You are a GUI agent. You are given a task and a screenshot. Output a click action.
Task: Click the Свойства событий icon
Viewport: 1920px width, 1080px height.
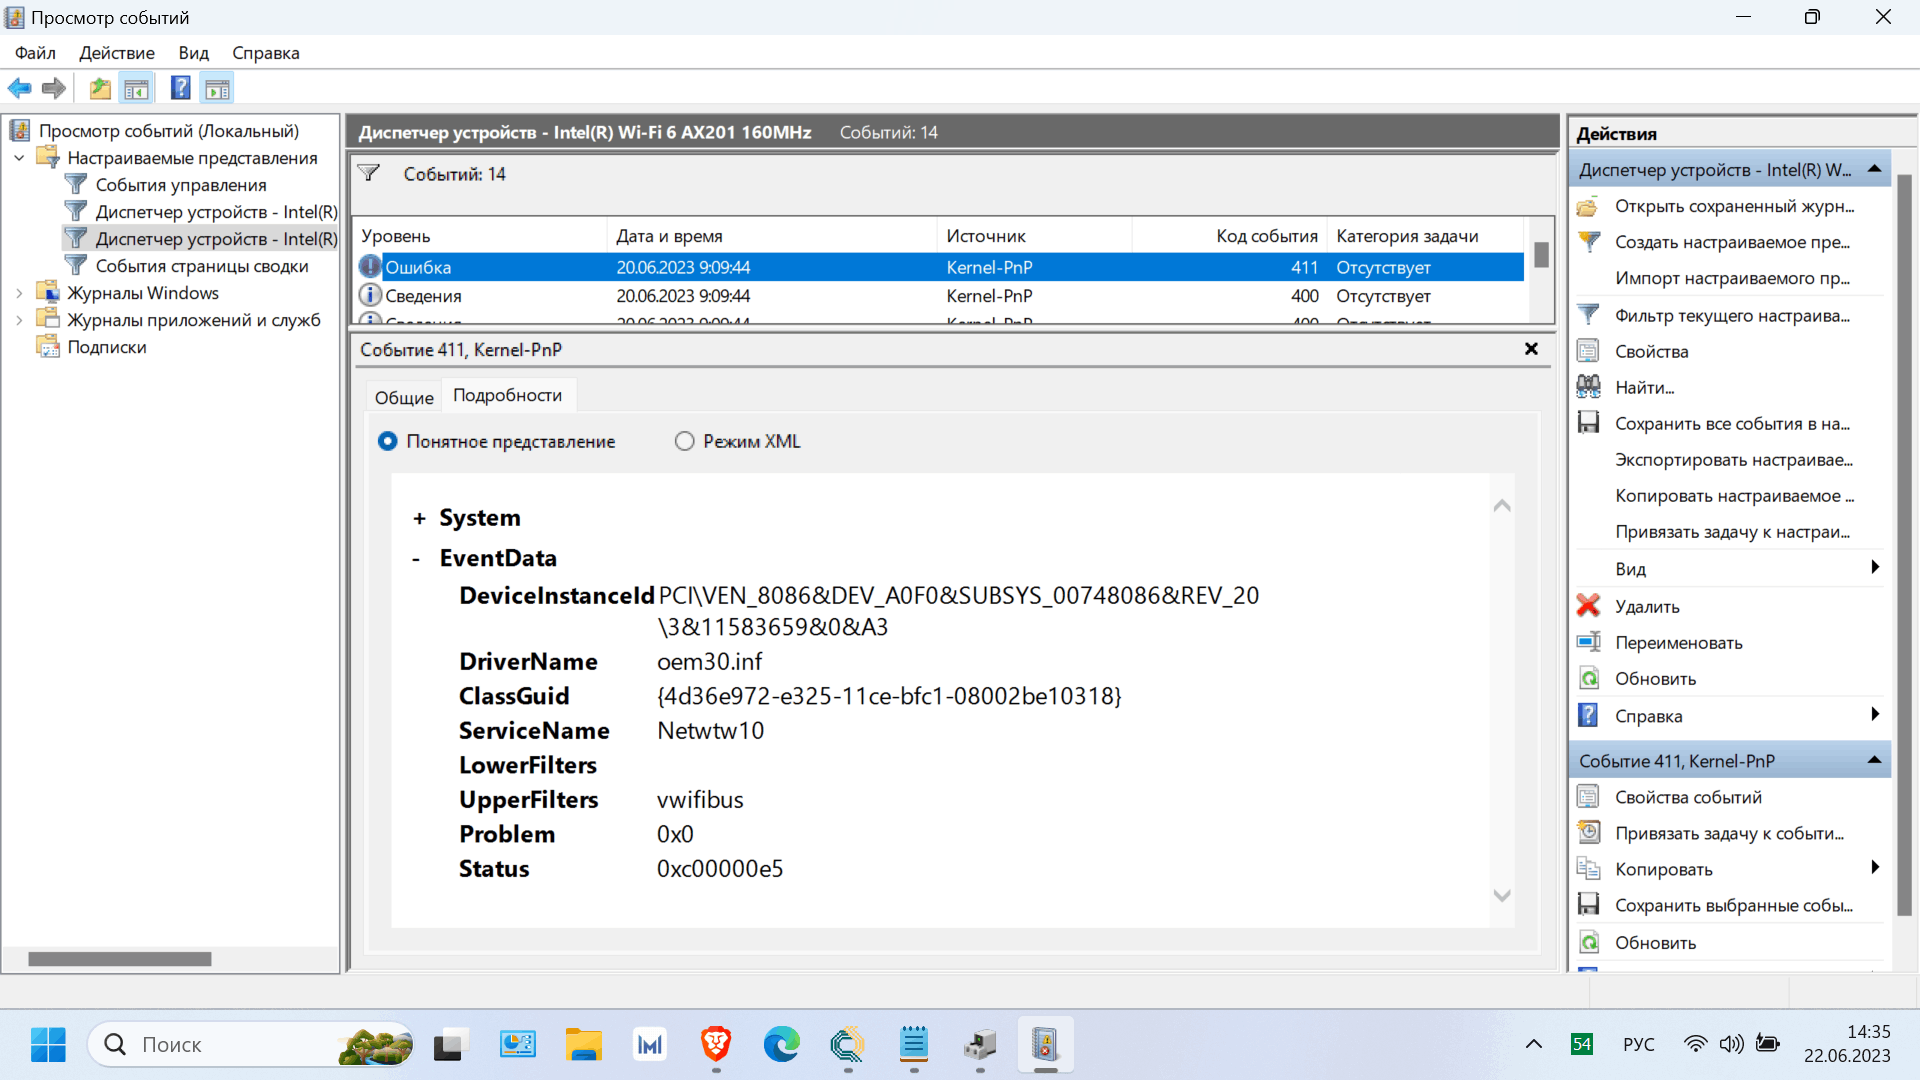(1588, 797)
